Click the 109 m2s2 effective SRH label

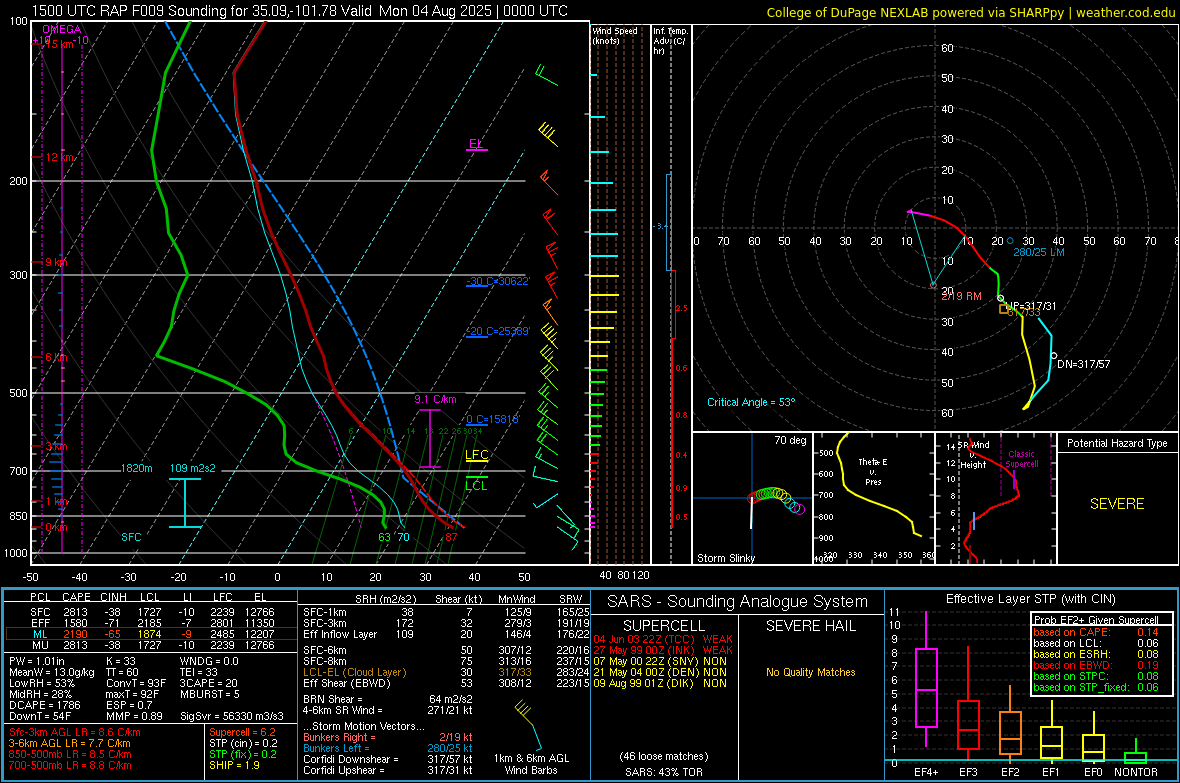(x=193, y=468)
